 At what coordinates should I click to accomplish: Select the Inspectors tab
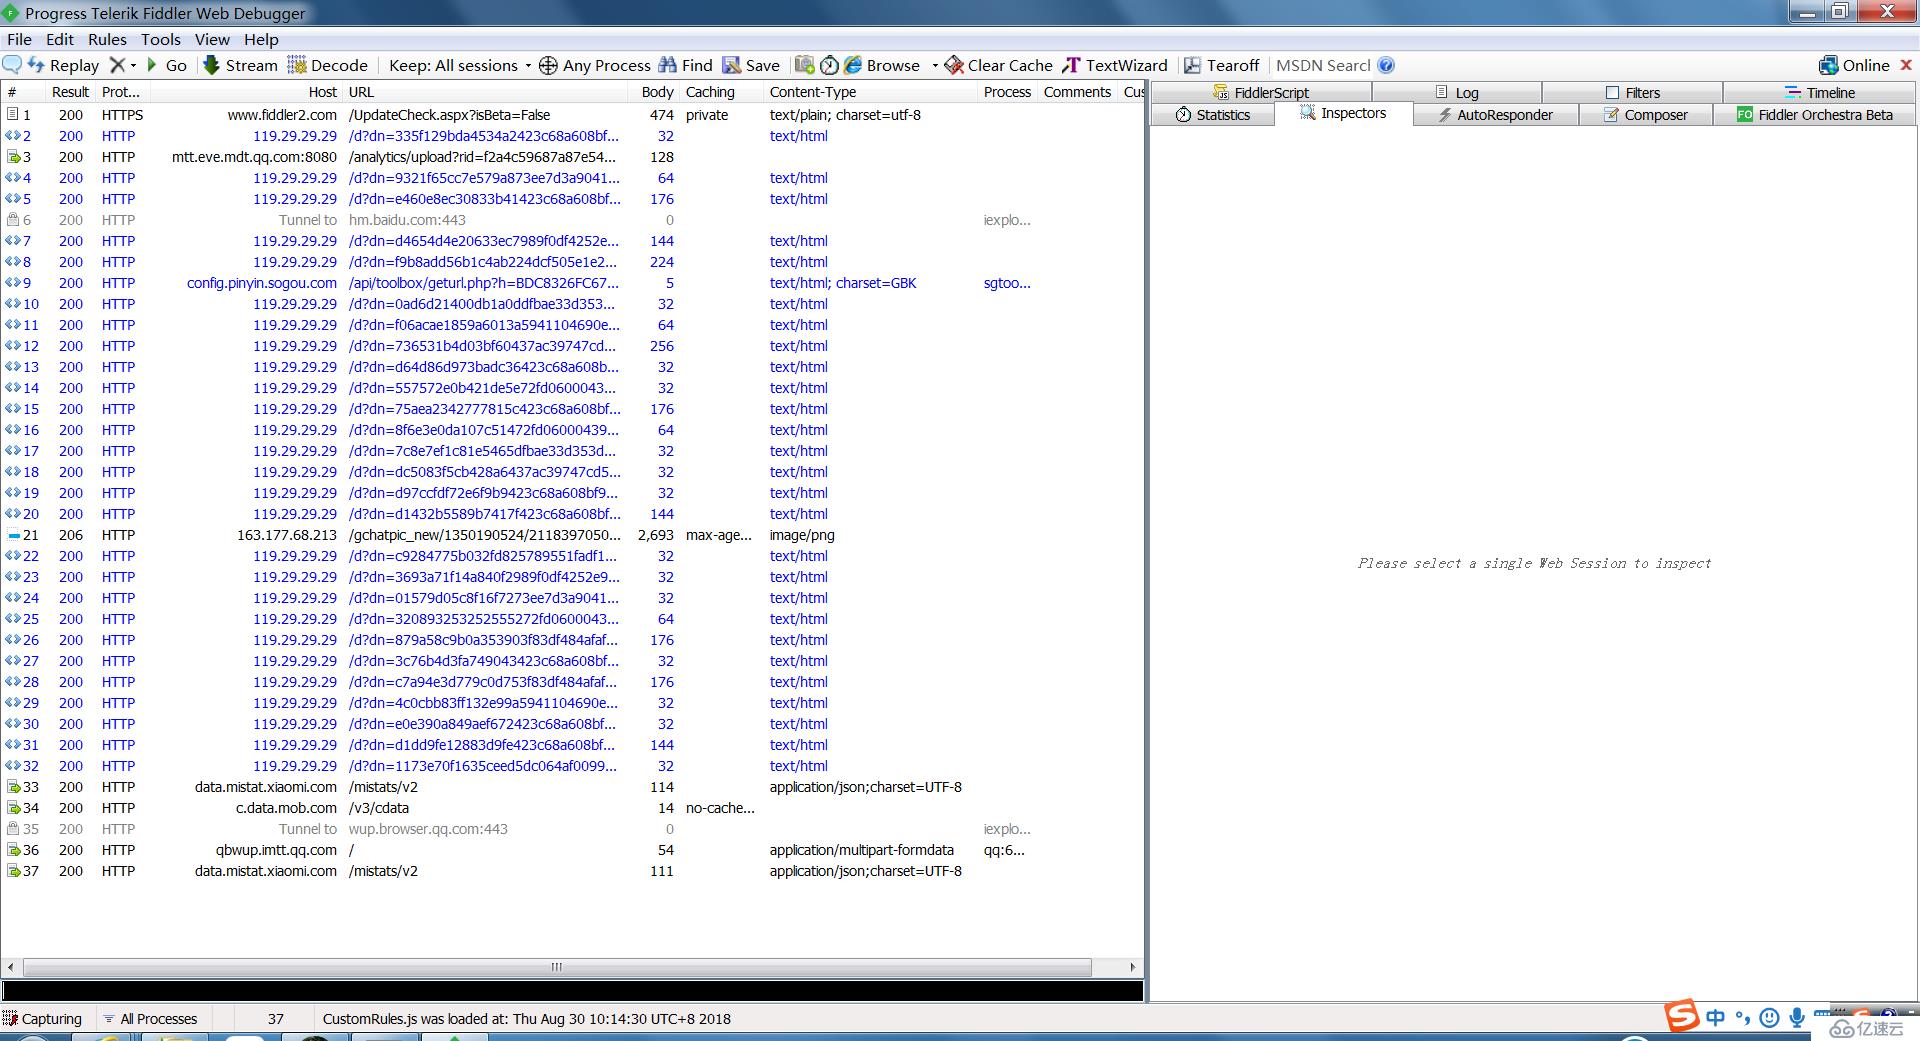coord(1344,113)
